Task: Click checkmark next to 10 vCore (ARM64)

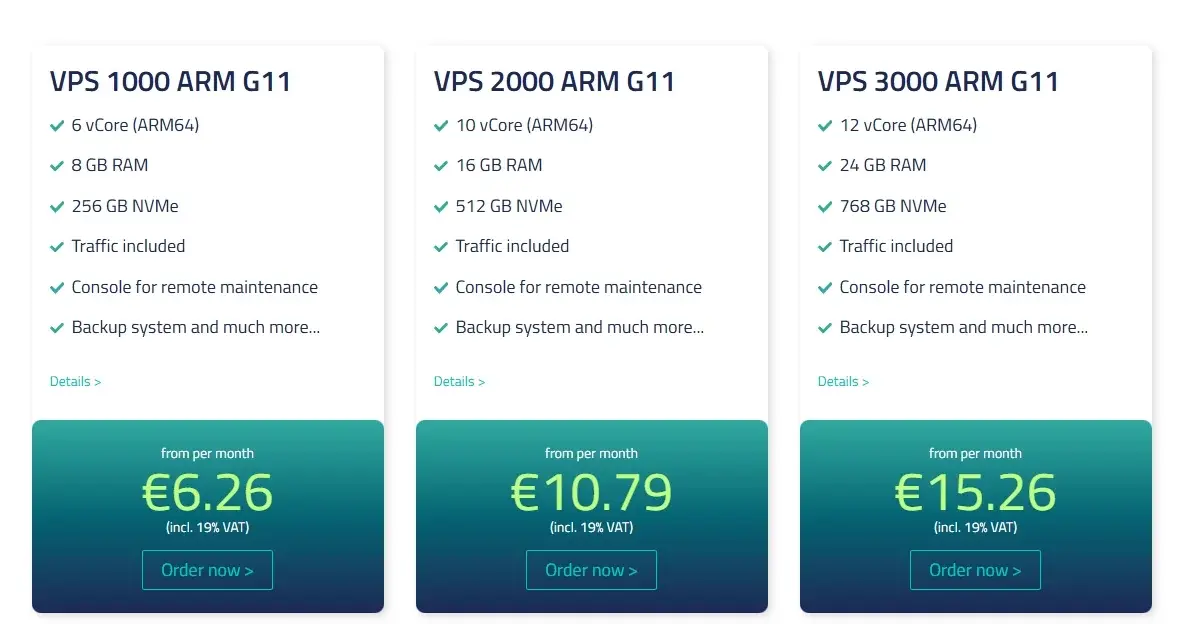Action: [x=441, y=125]
